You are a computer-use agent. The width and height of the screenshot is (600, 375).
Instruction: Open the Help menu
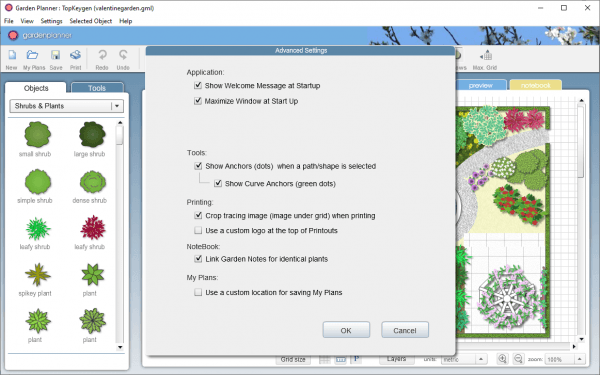(126, 21)
